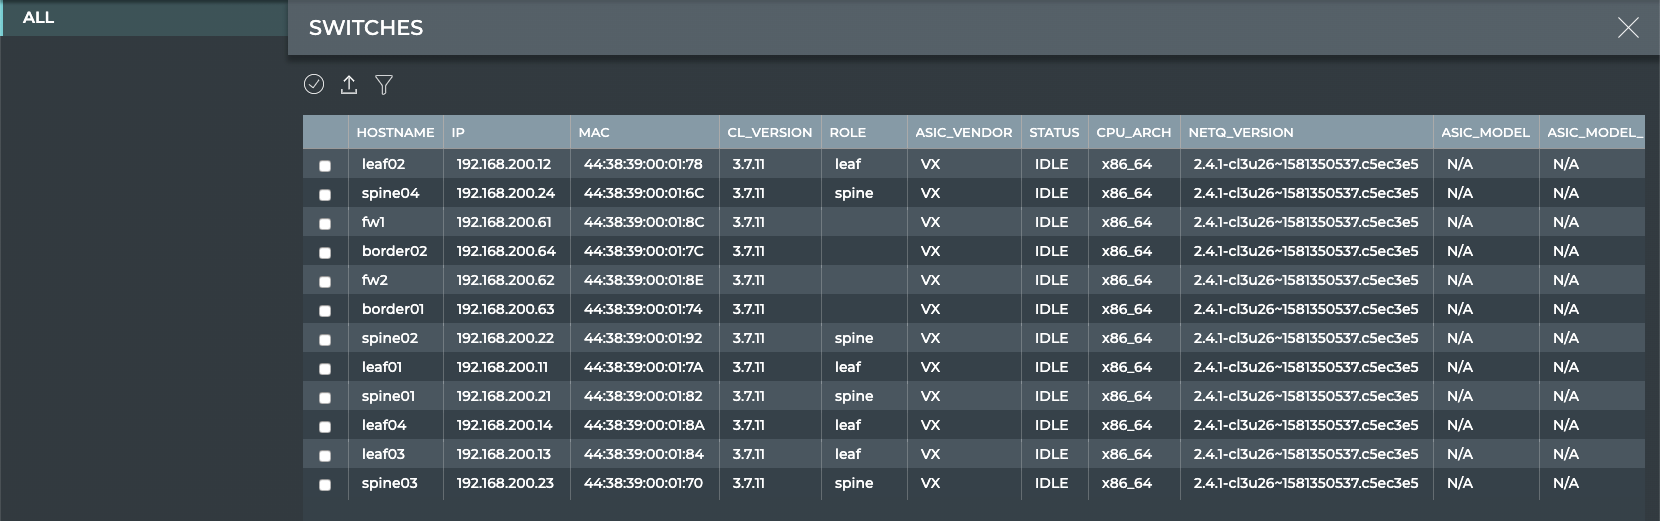
Task: Open the filter funnel icon
Action: (x=384, y=85)
